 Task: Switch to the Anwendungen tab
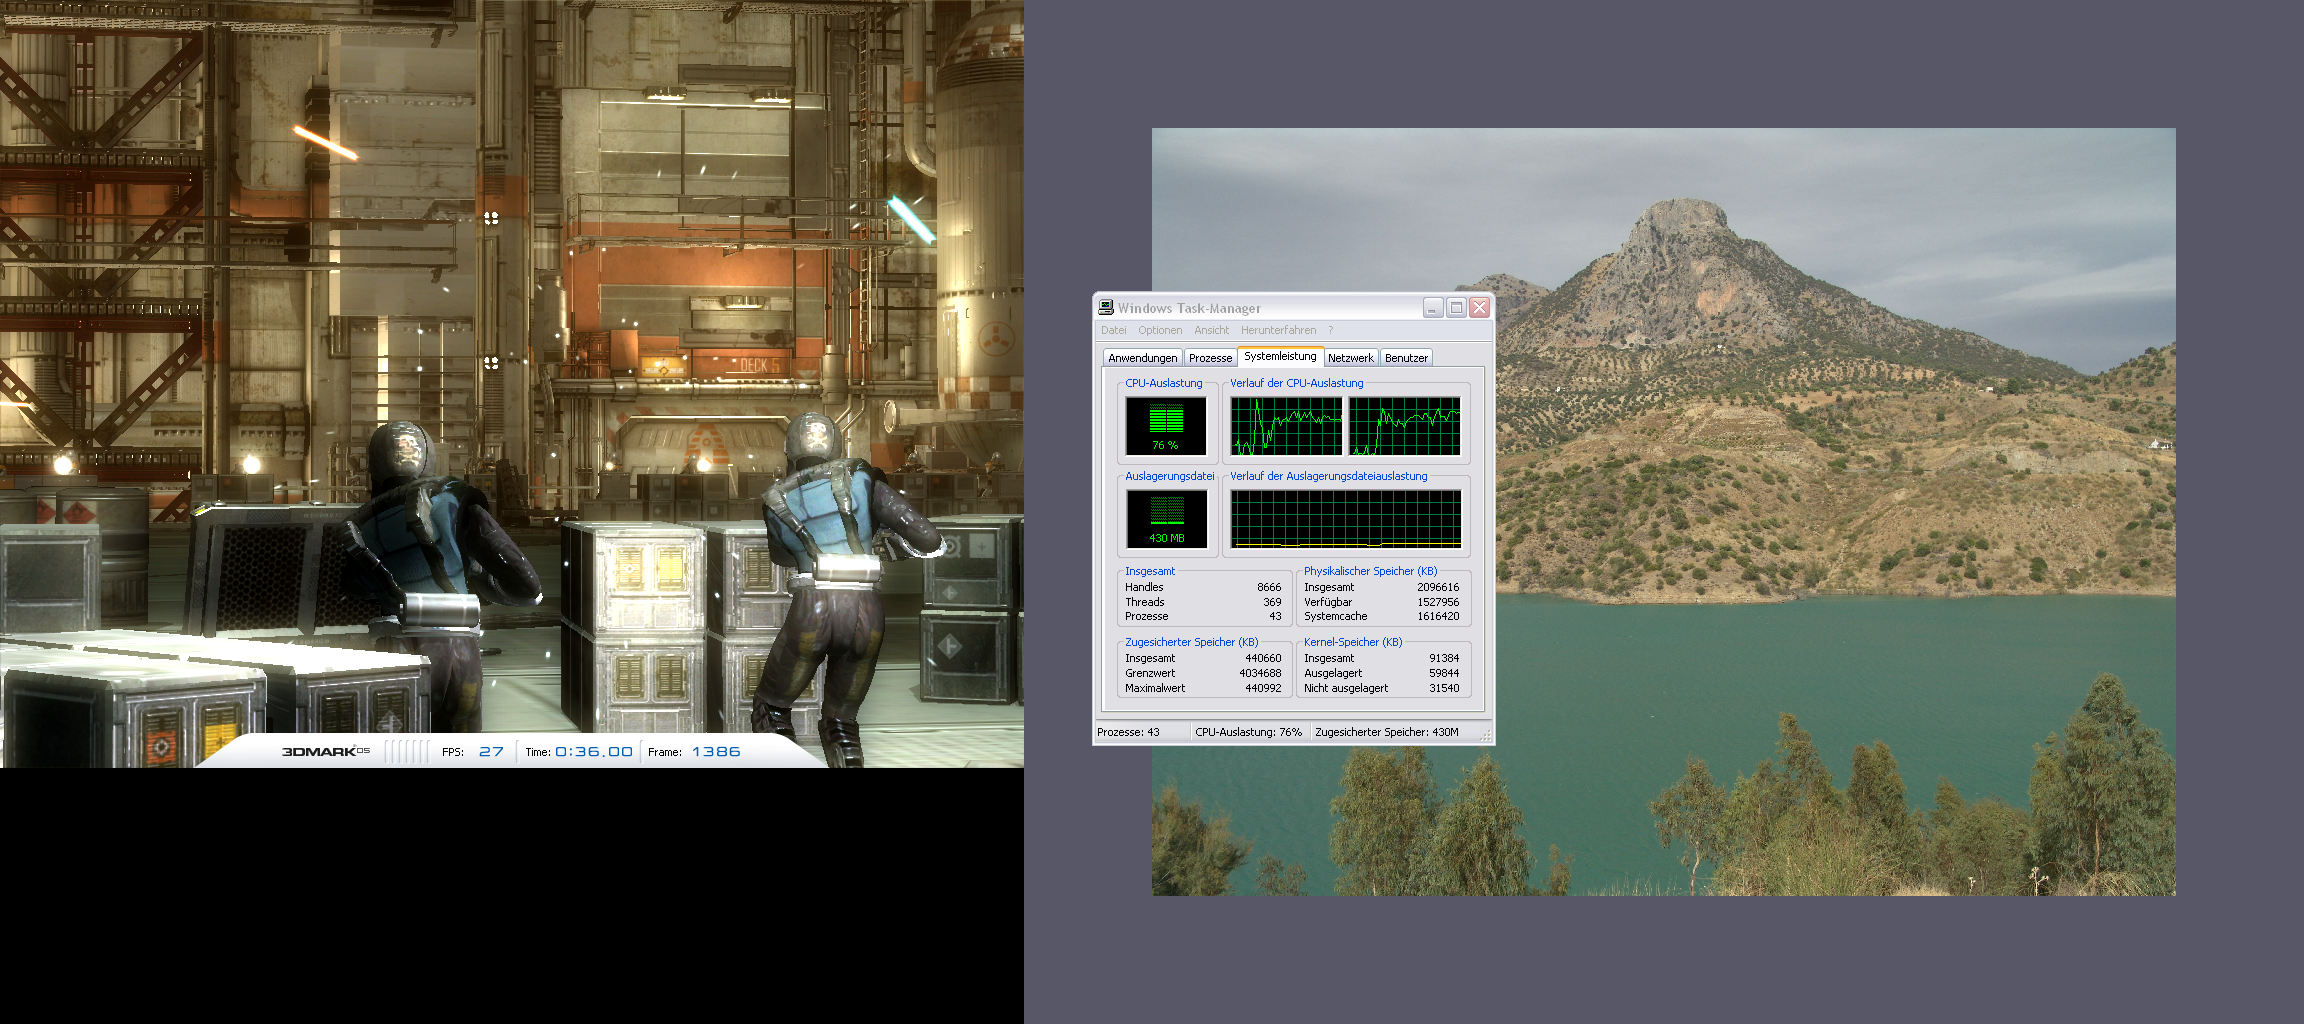pos(1143,358)
